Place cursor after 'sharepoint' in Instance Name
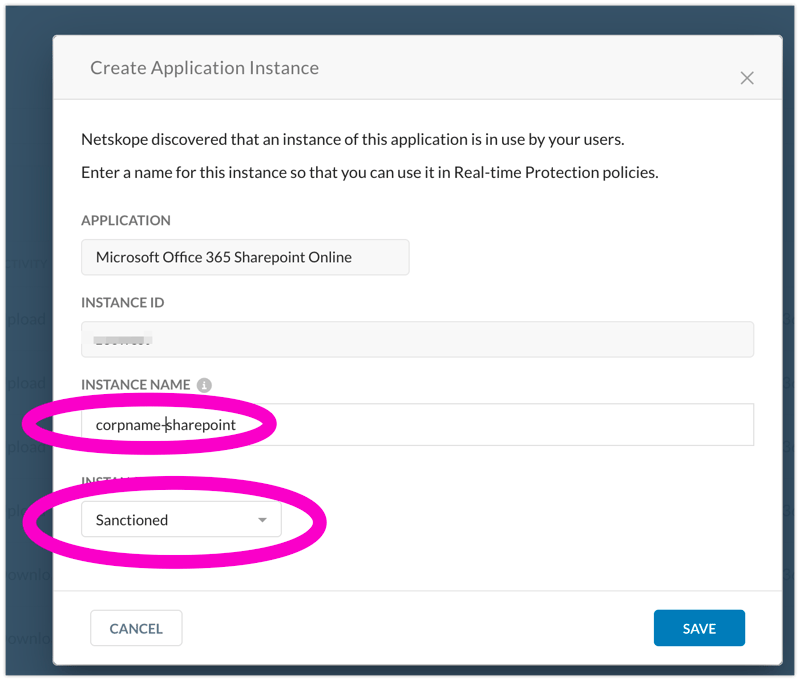The image size is (800, 681). (x=237, y=425)
